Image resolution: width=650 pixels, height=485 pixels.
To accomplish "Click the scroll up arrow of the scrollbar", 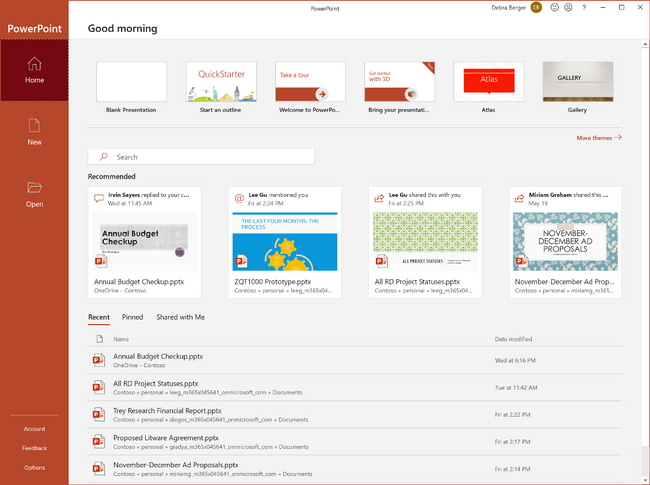I will click(x=645, y=44).
